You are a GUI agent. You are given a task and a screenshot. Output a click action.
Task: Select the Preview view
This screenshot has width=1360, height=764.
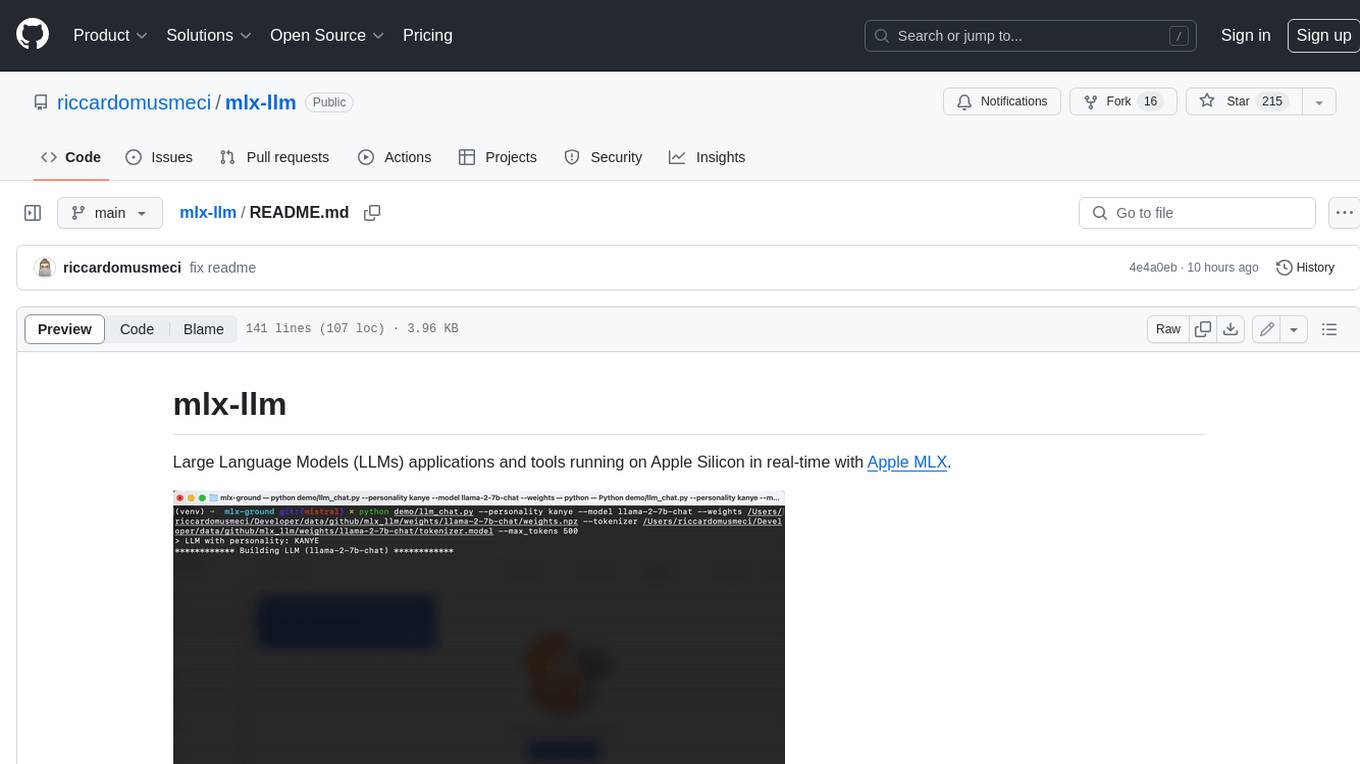coord(64,329)
